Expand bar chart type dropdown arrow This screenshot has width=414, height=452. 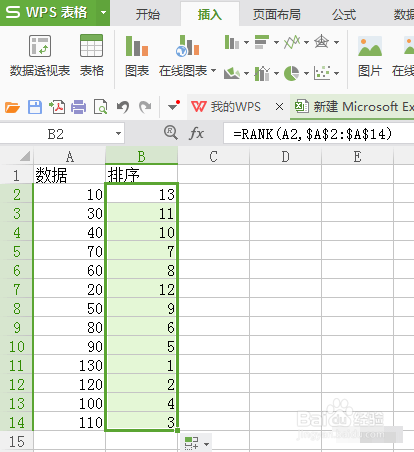pyautogui.click(x=276, y=42)
